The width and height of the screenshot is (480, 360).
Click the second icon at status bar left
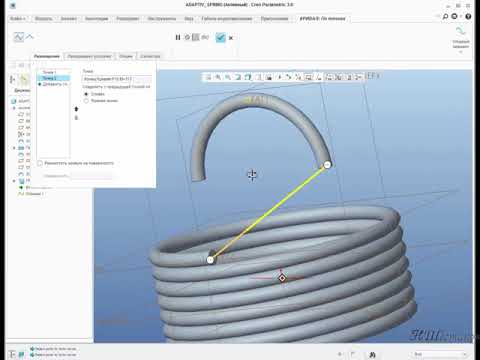tap(21, 354)
